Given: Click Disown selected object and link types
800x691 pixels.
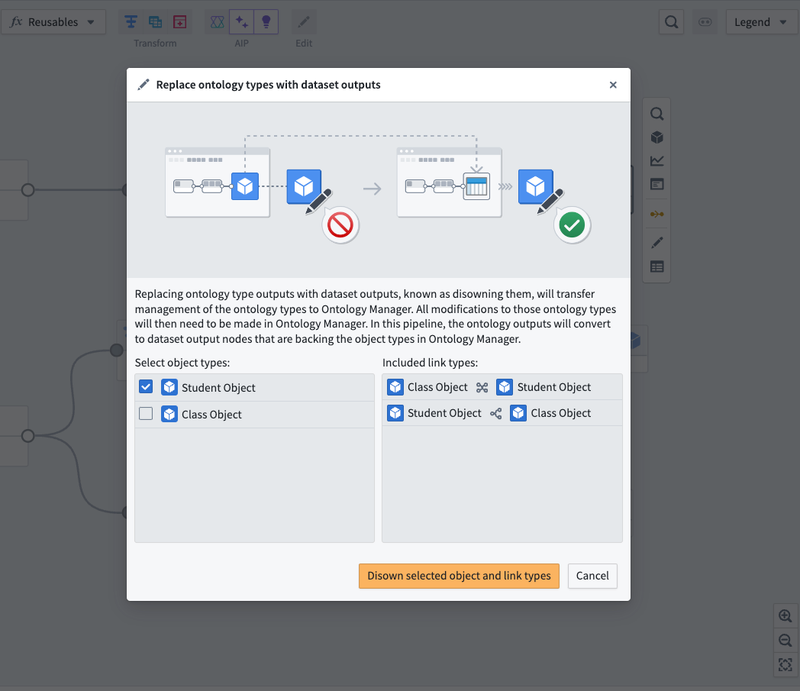Looking at the screenshot, I should click(x=459, y=576).
